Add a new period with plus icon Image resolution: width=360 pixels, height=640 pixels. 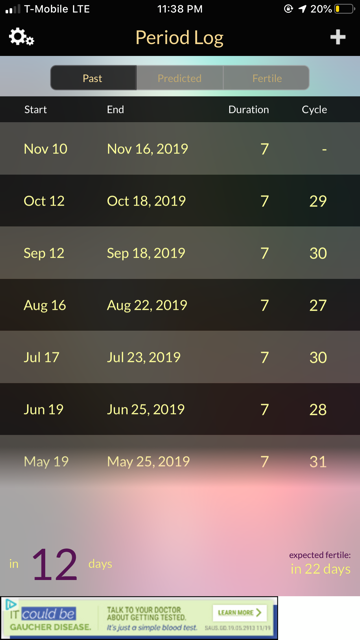click(x=338, y=37)
